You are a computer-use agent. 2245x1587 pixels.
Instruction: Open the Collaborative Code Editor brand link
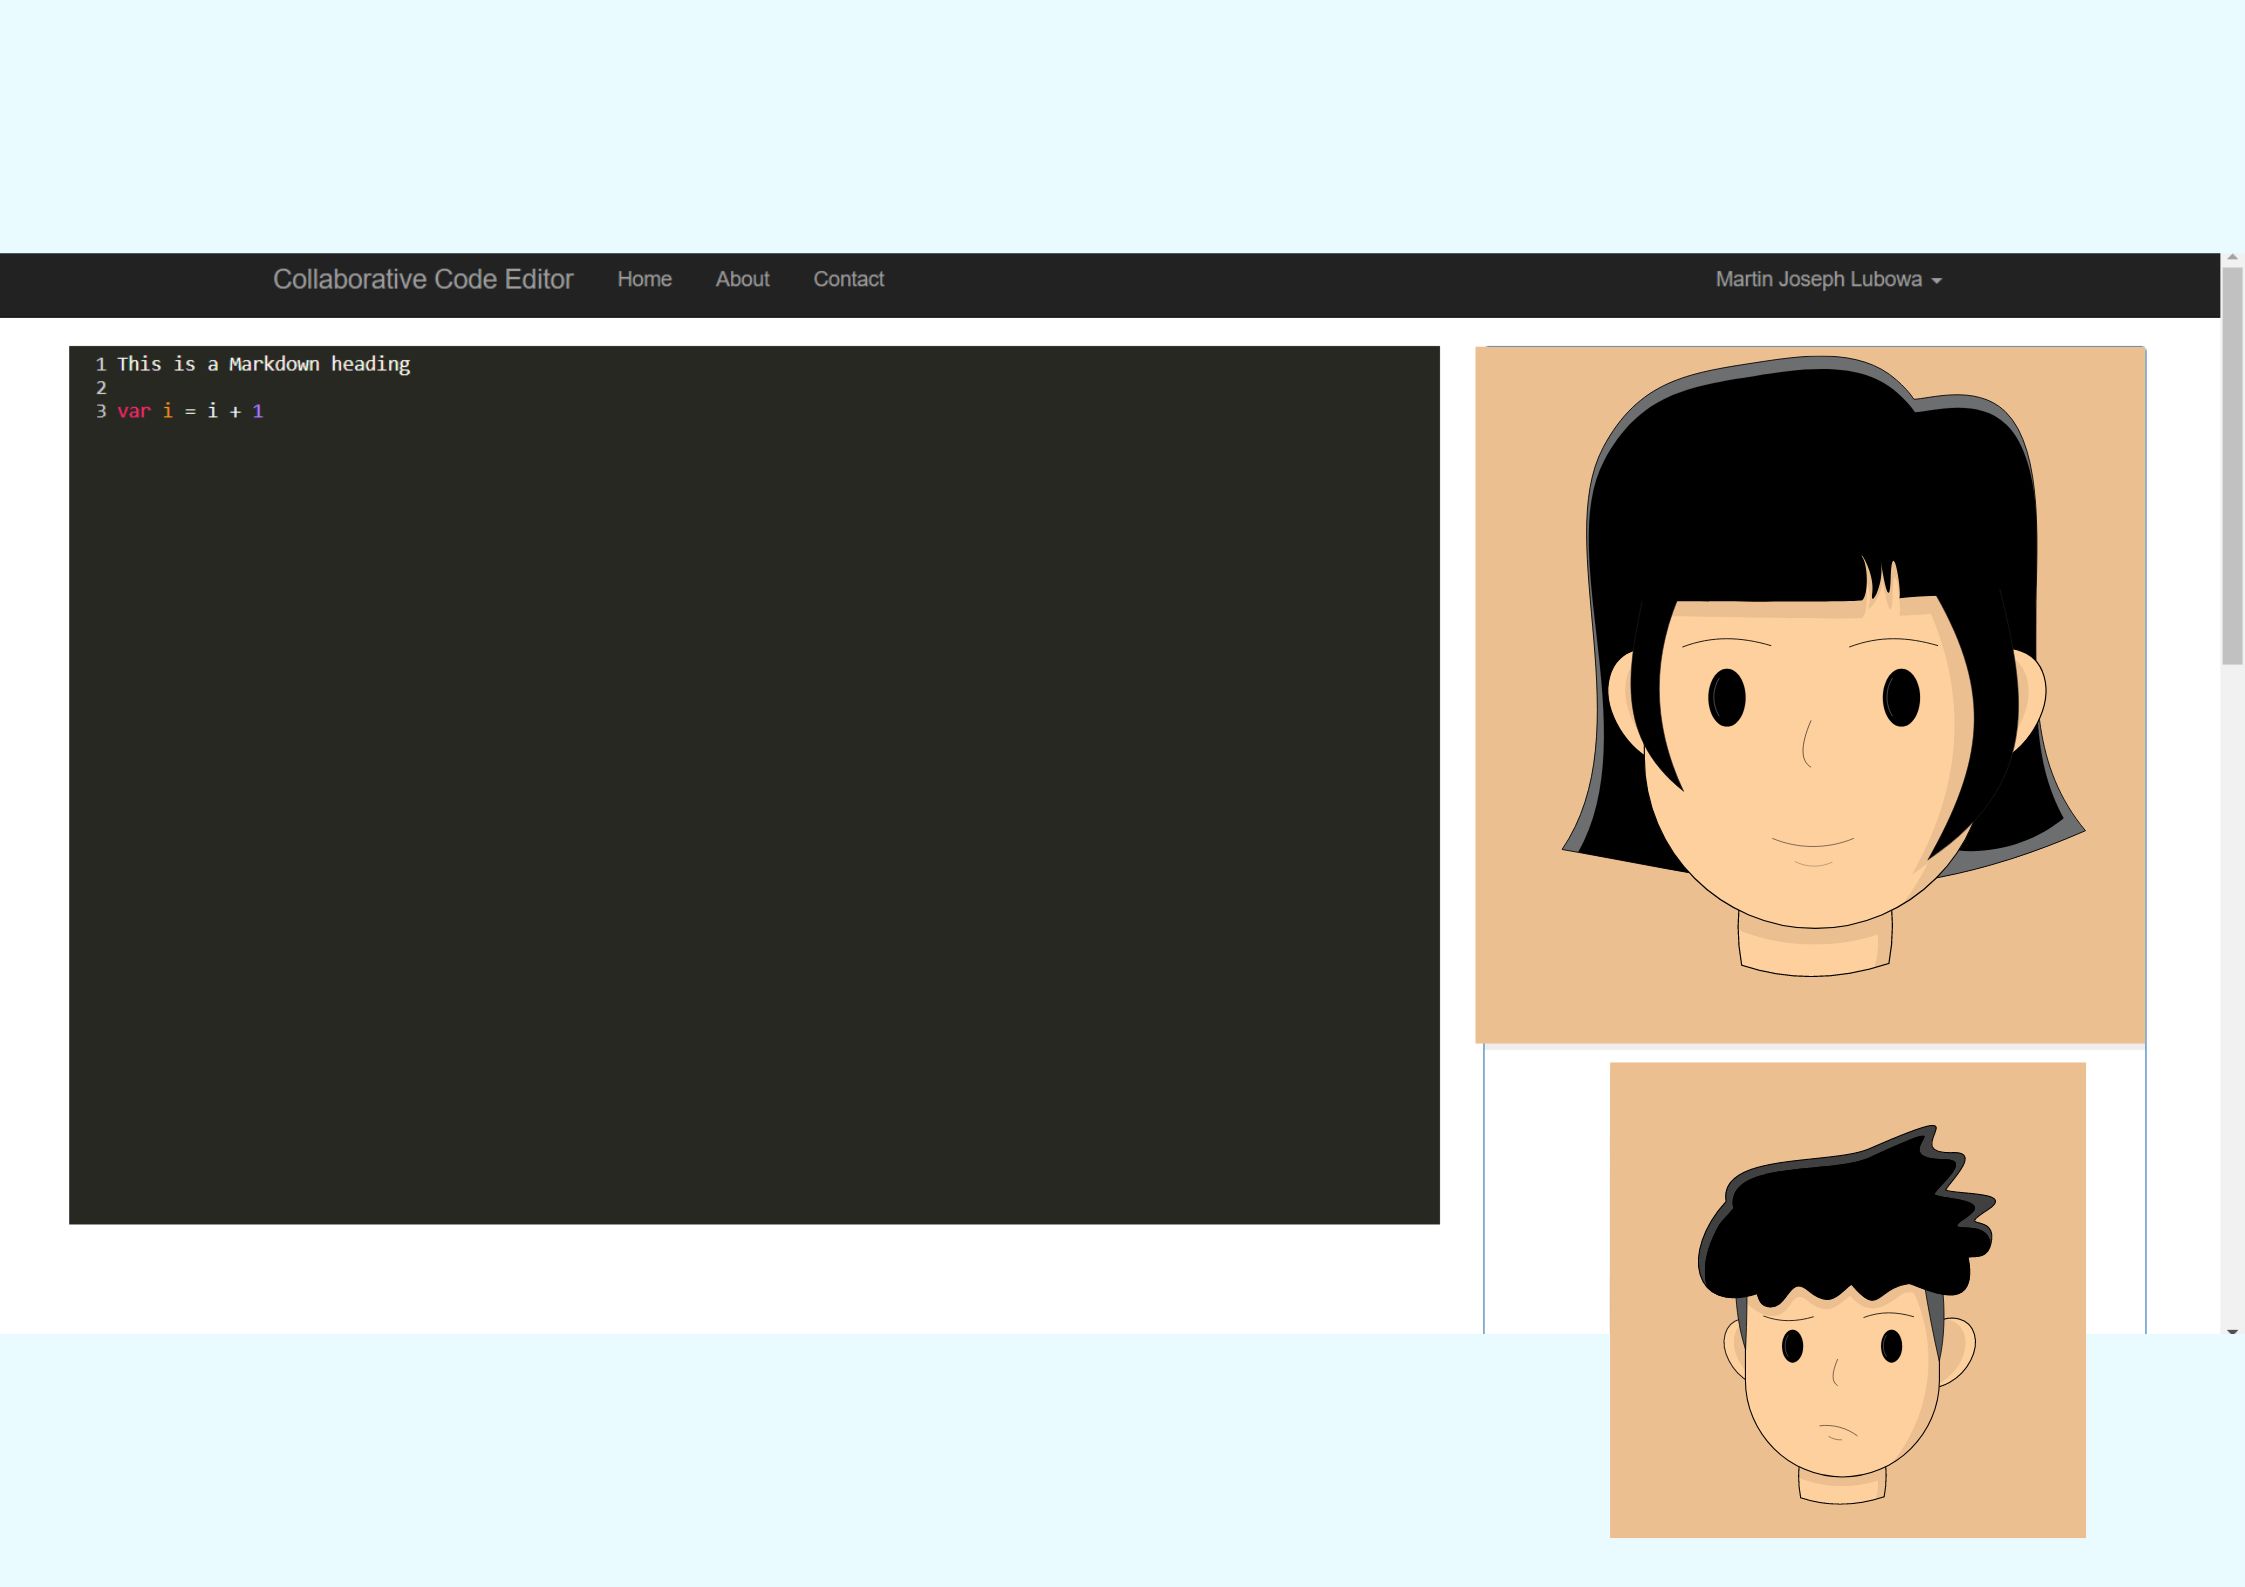pos(423,279)
